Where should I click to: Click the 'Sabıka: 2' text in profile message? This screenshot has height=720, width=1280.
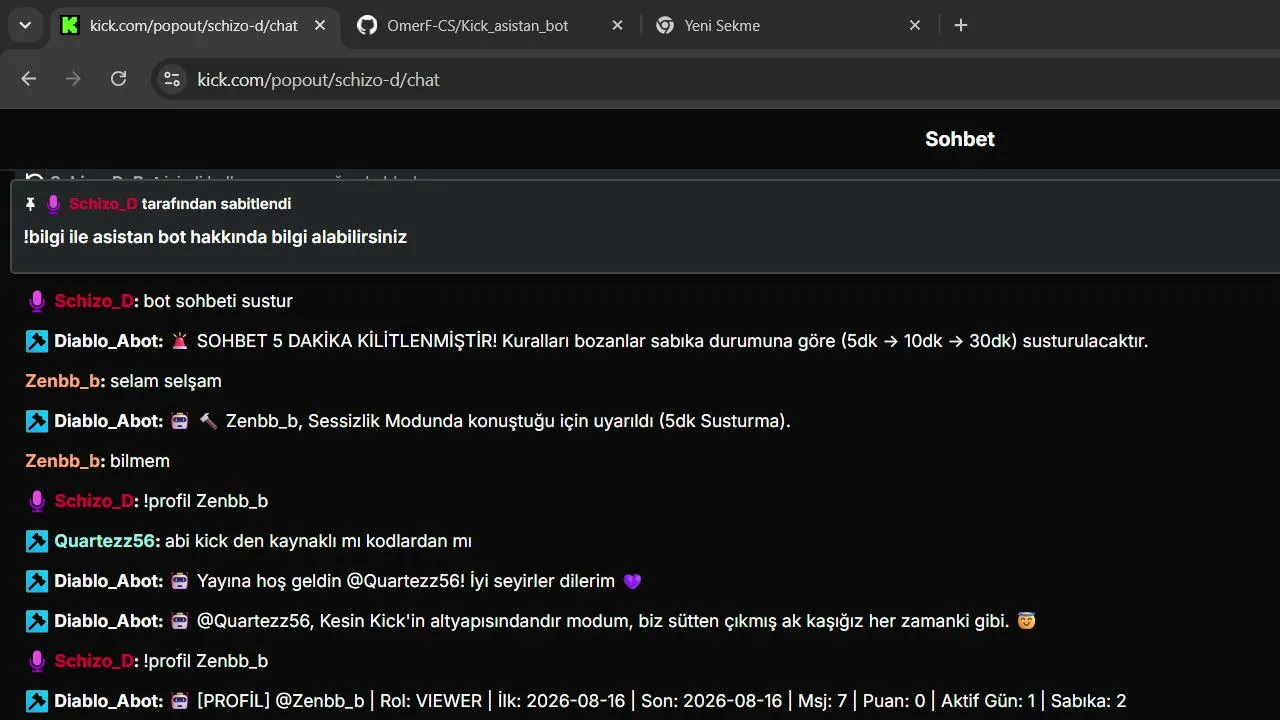(x=1088, y=701)
